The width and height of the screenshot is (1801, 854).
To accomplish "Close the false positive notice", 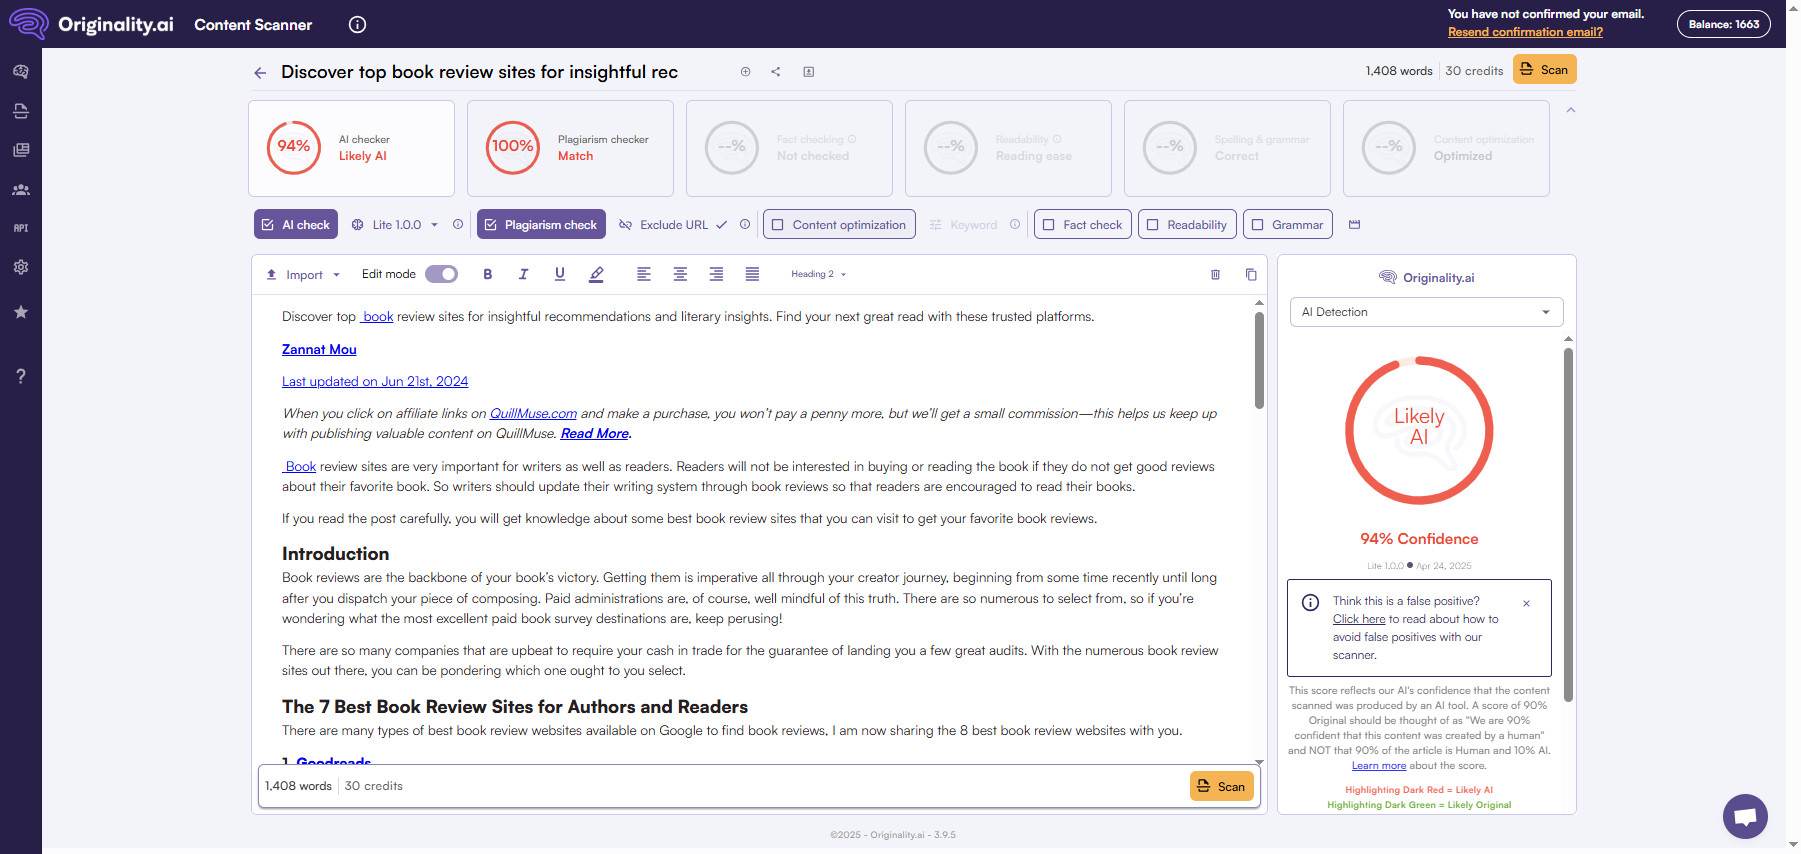I will [1526, 603].
